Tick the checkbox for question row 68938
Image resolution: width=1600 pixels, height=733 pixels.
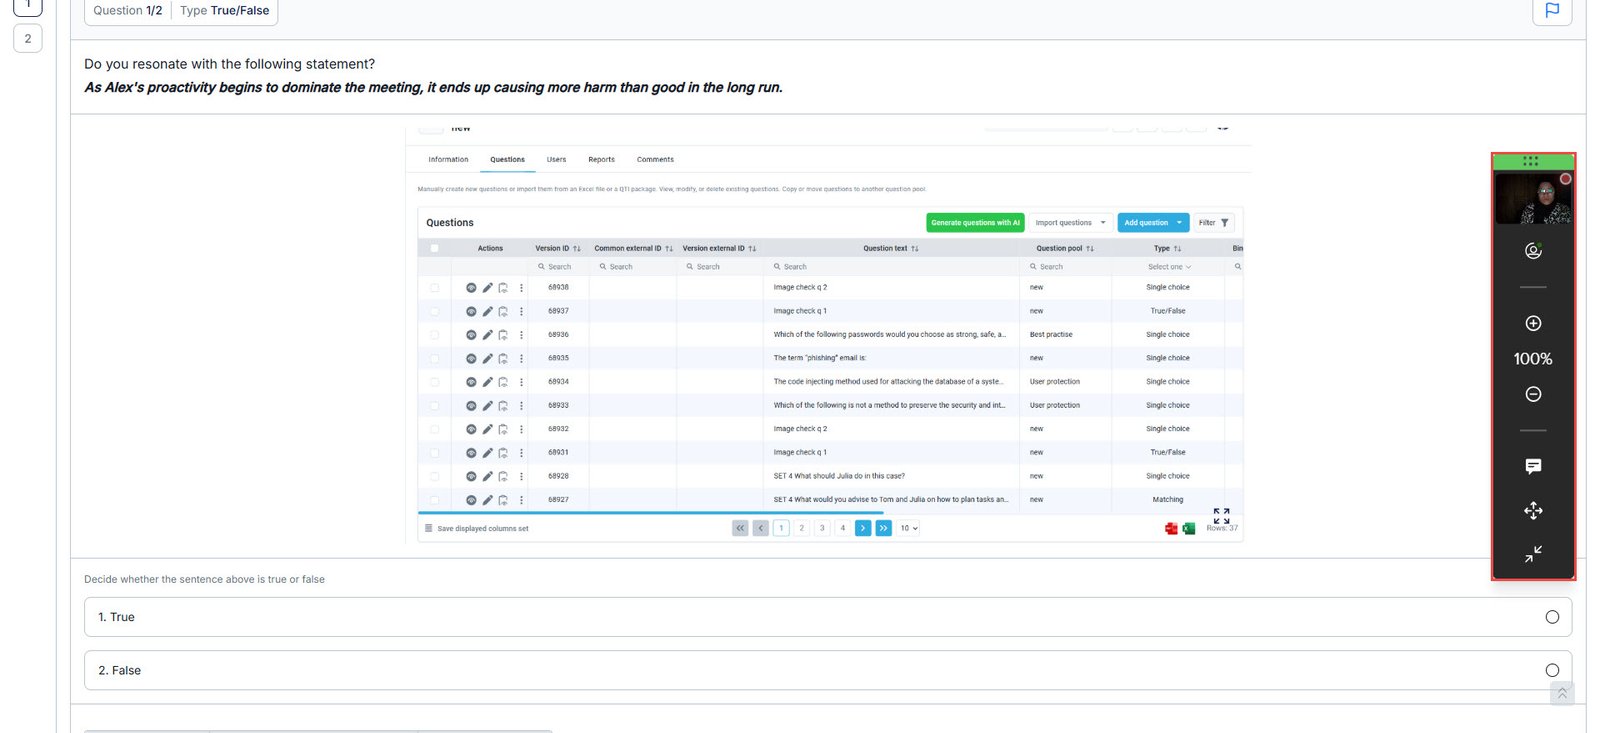tap(434, 288)
